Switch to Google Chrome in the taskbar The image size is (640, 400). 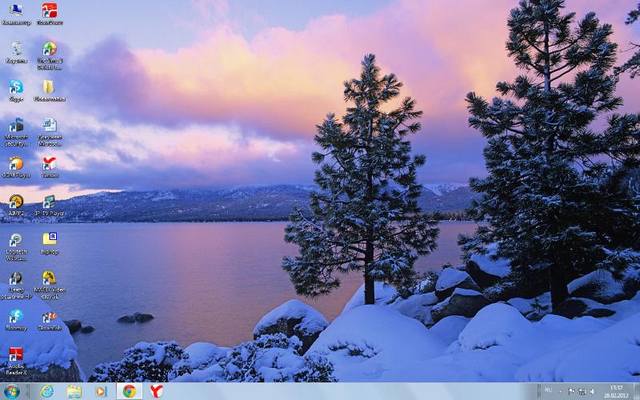click(x=129, y=391)
